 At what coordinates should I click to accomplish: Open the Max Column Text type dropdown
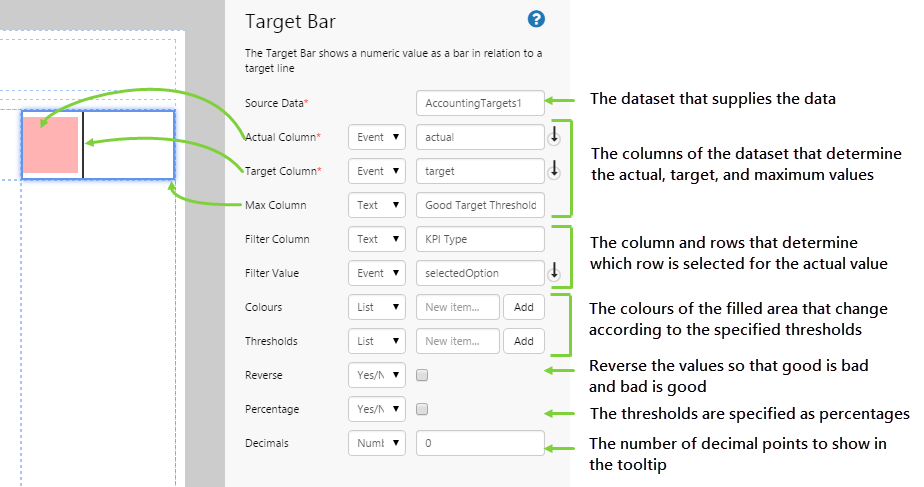tap(377, 205)
